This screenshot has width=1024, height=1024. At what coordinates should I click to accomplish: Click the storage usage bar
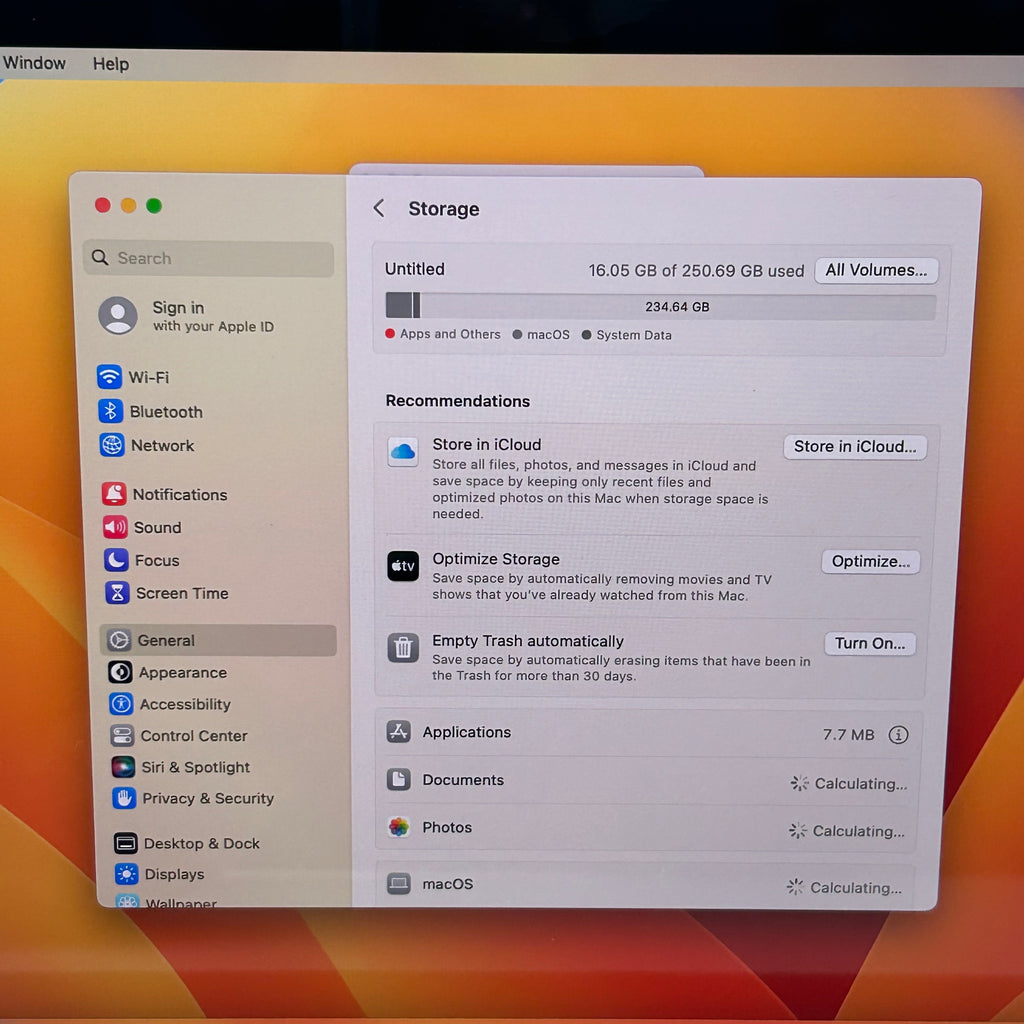point(660,306)
